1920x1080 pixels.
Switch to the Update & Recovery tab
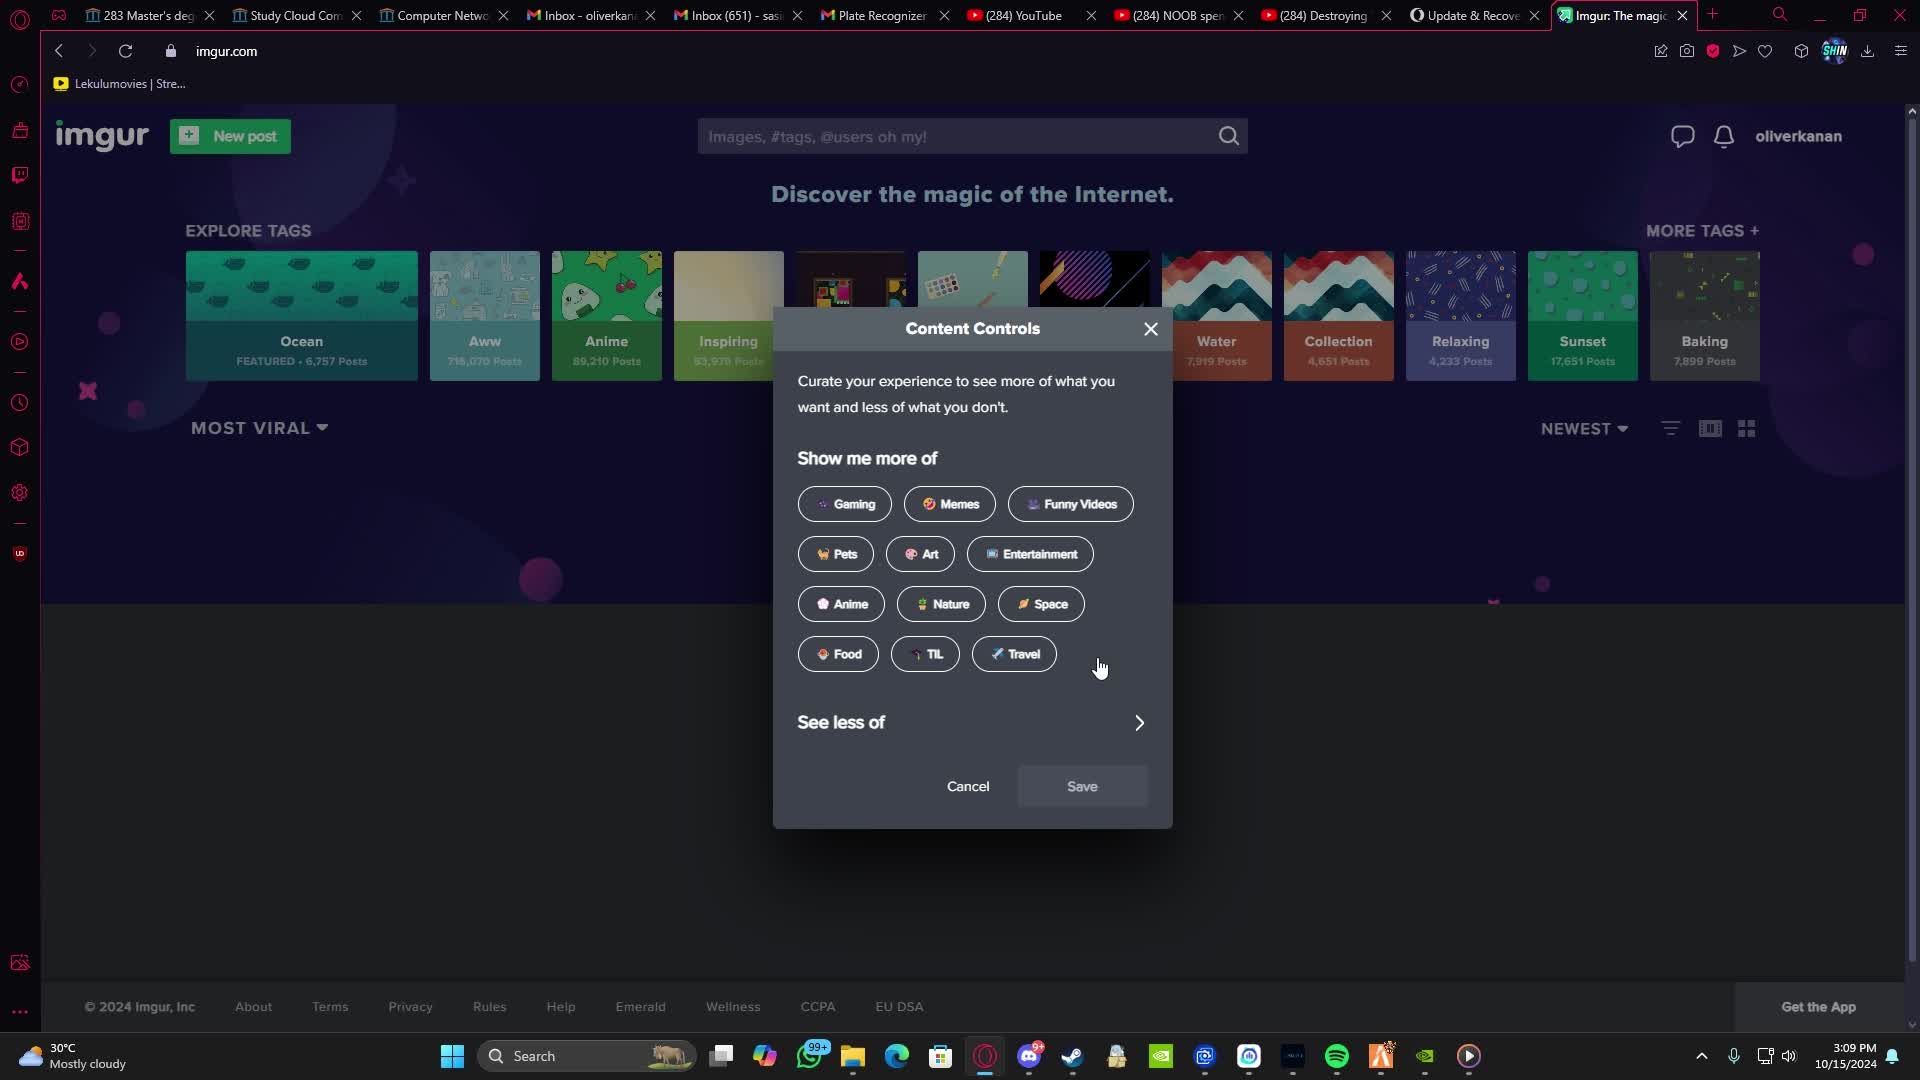coord(1470,15)
